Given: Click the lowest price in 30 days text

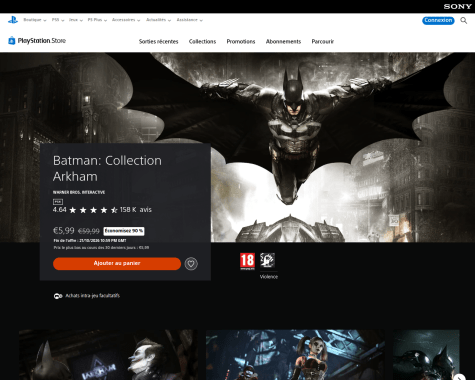Looking at the screenshot, I should click(101, 248).
